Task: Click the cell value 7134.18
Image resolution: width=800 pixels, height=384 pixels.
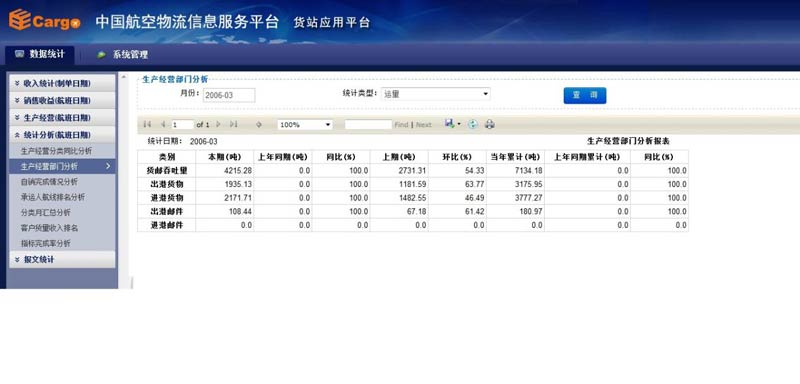Action: click(529, 171)
